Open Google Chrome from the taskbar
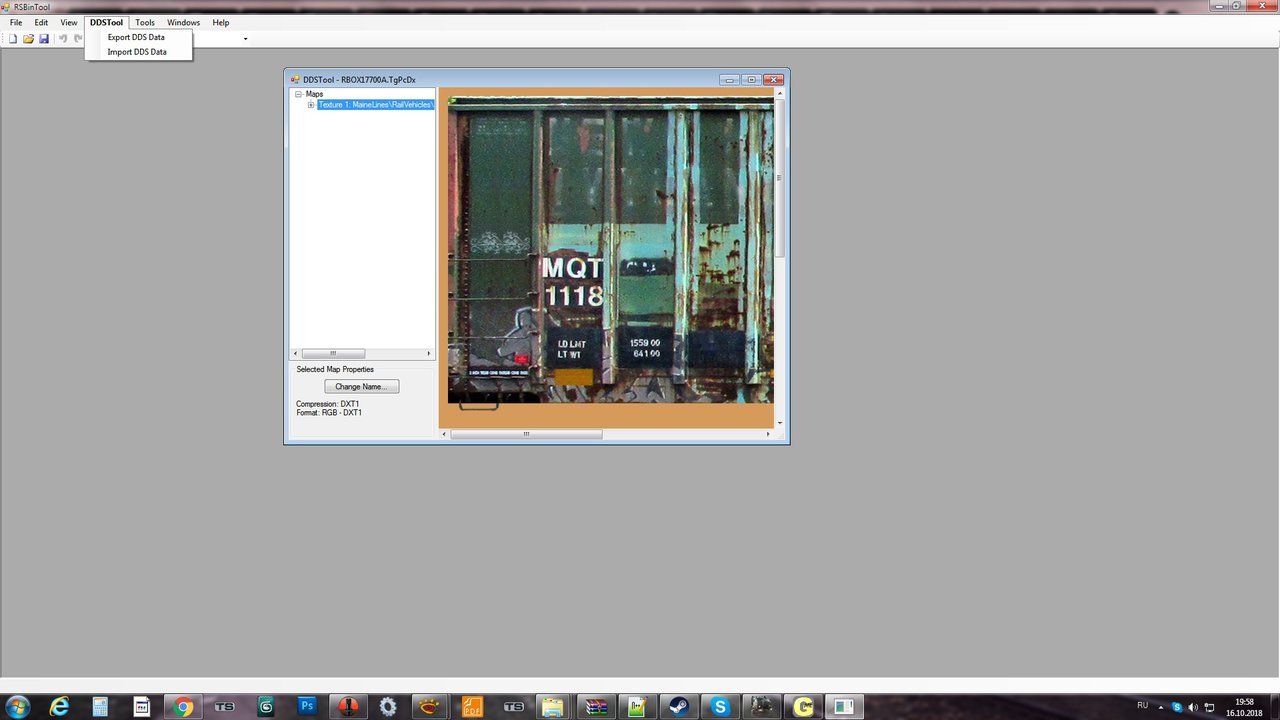This screenshot has height=720, width=1280. (x=183, y=706)
